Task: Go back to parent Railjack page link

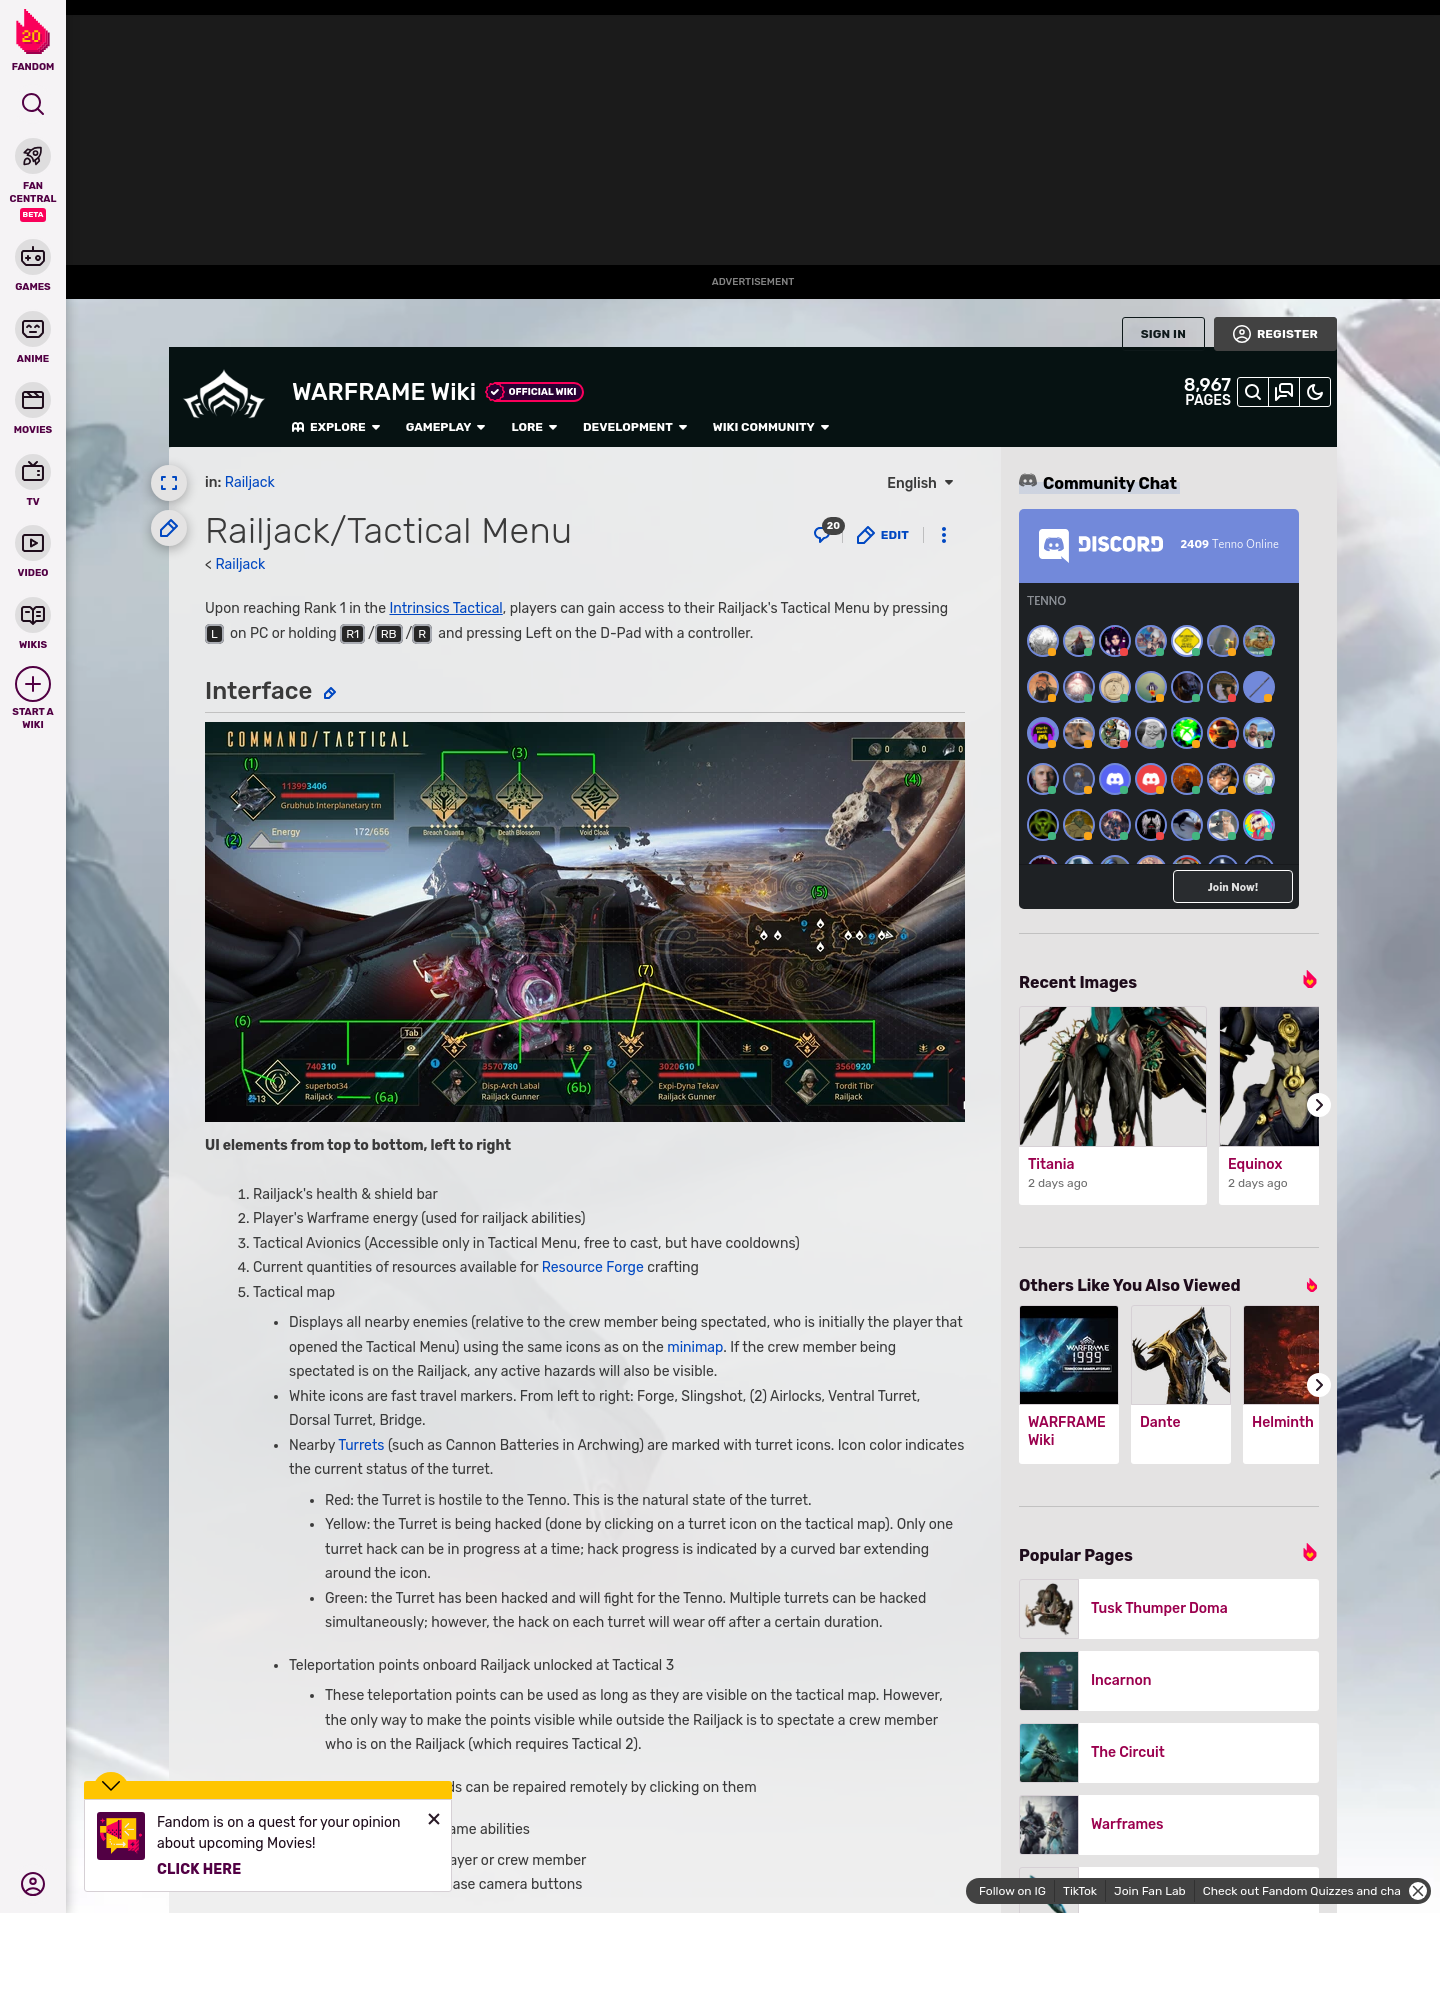Action: [x=240, y=564]
